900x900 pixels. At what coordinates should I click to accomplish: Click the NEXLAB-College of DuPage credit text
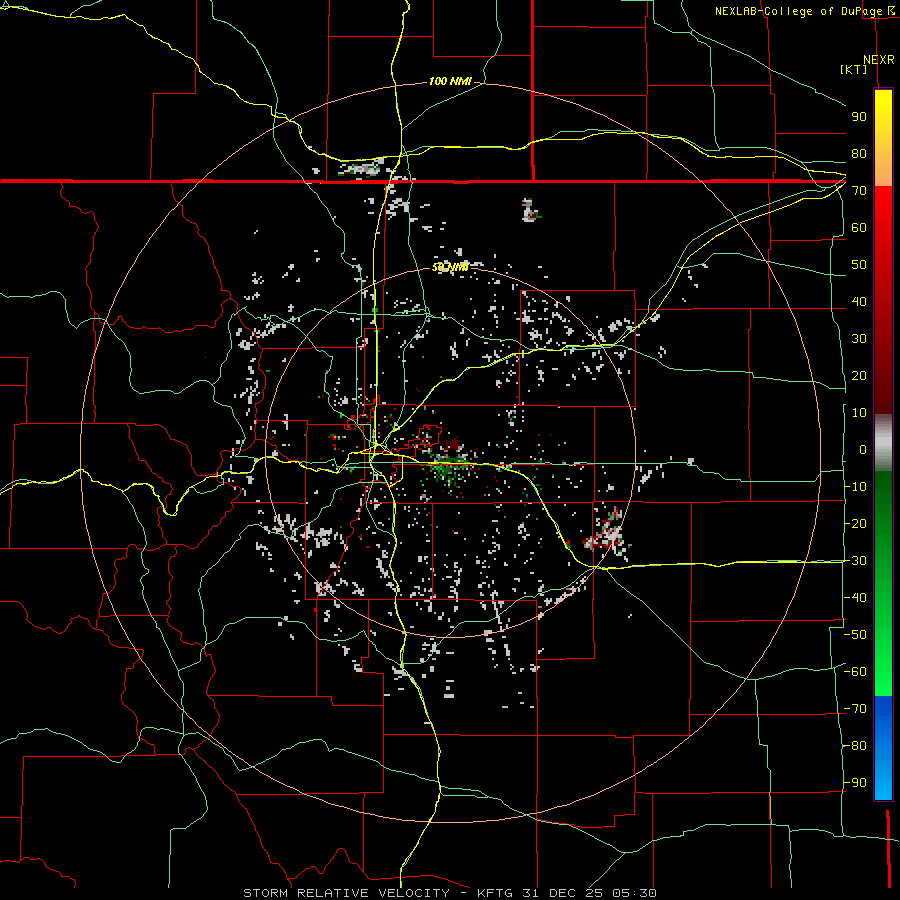(798, 11)
